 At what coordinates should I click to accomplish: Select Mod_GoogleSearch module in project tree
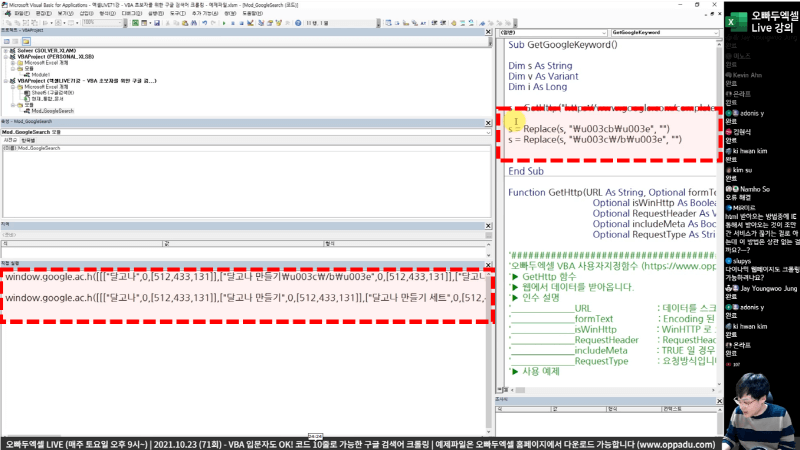52,111
